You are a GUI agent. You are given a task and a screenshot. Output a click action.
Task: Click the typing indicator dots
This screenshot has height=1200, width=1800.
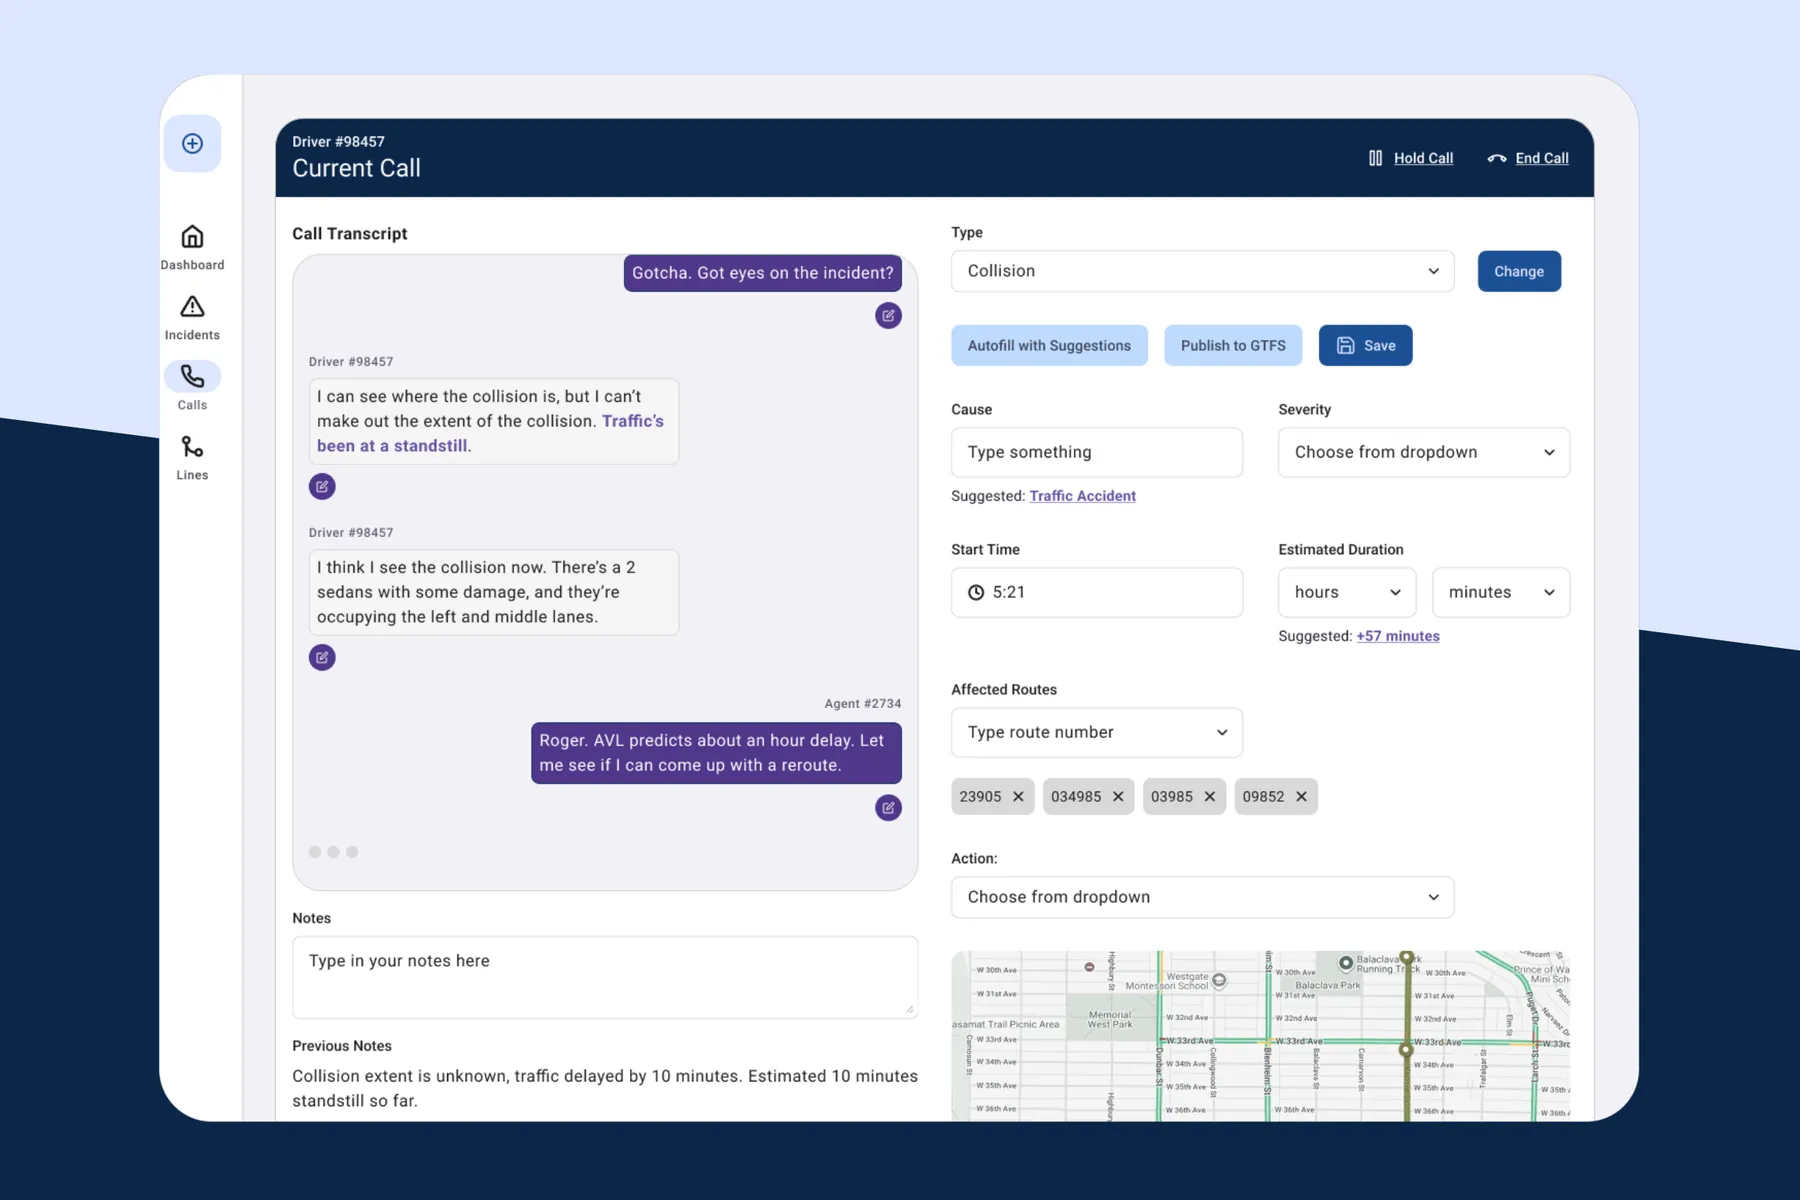pyautogui.click(x=333, y=852)
